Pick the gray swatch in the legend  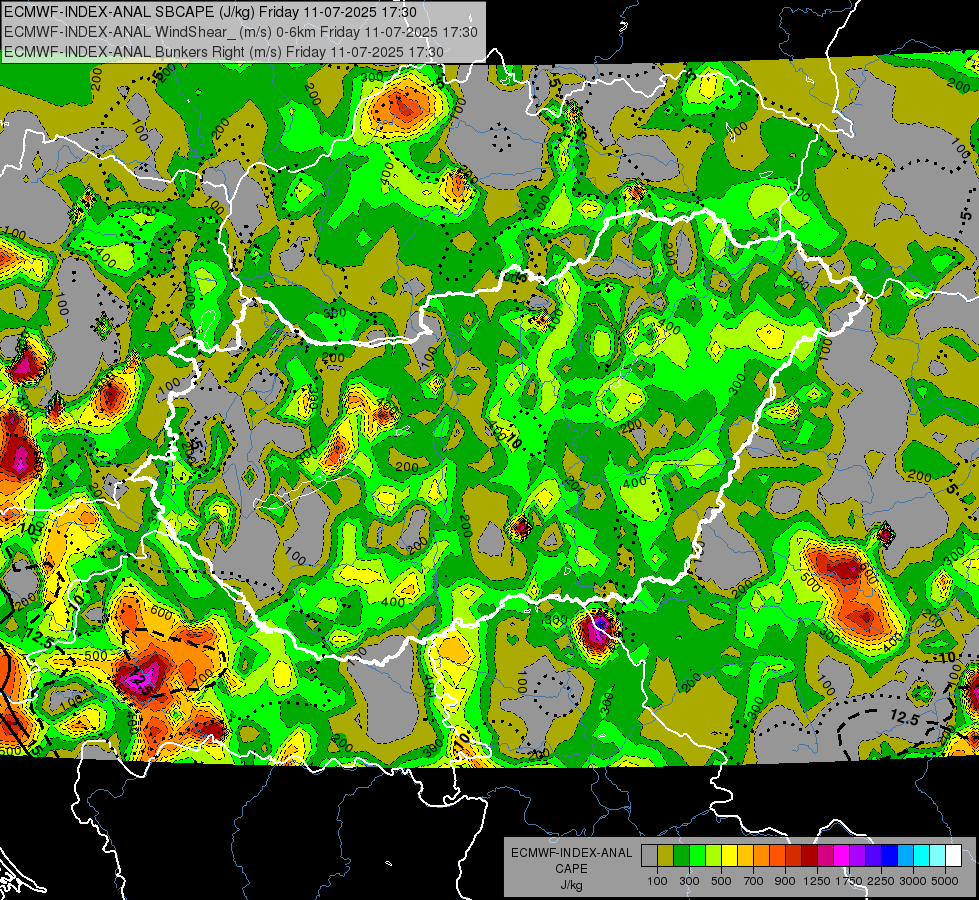[649, 856]
